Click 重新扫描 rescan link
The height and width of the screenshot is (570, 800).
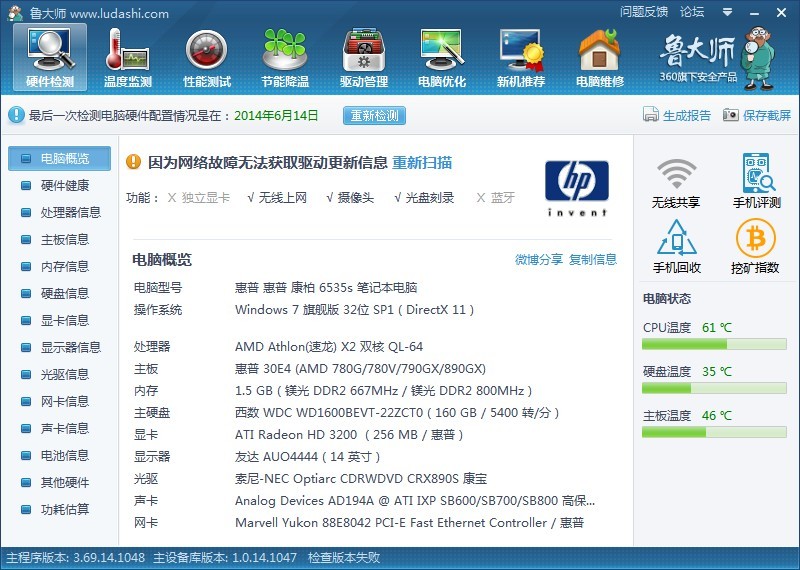pyautogui.click(x=422, y=163)
